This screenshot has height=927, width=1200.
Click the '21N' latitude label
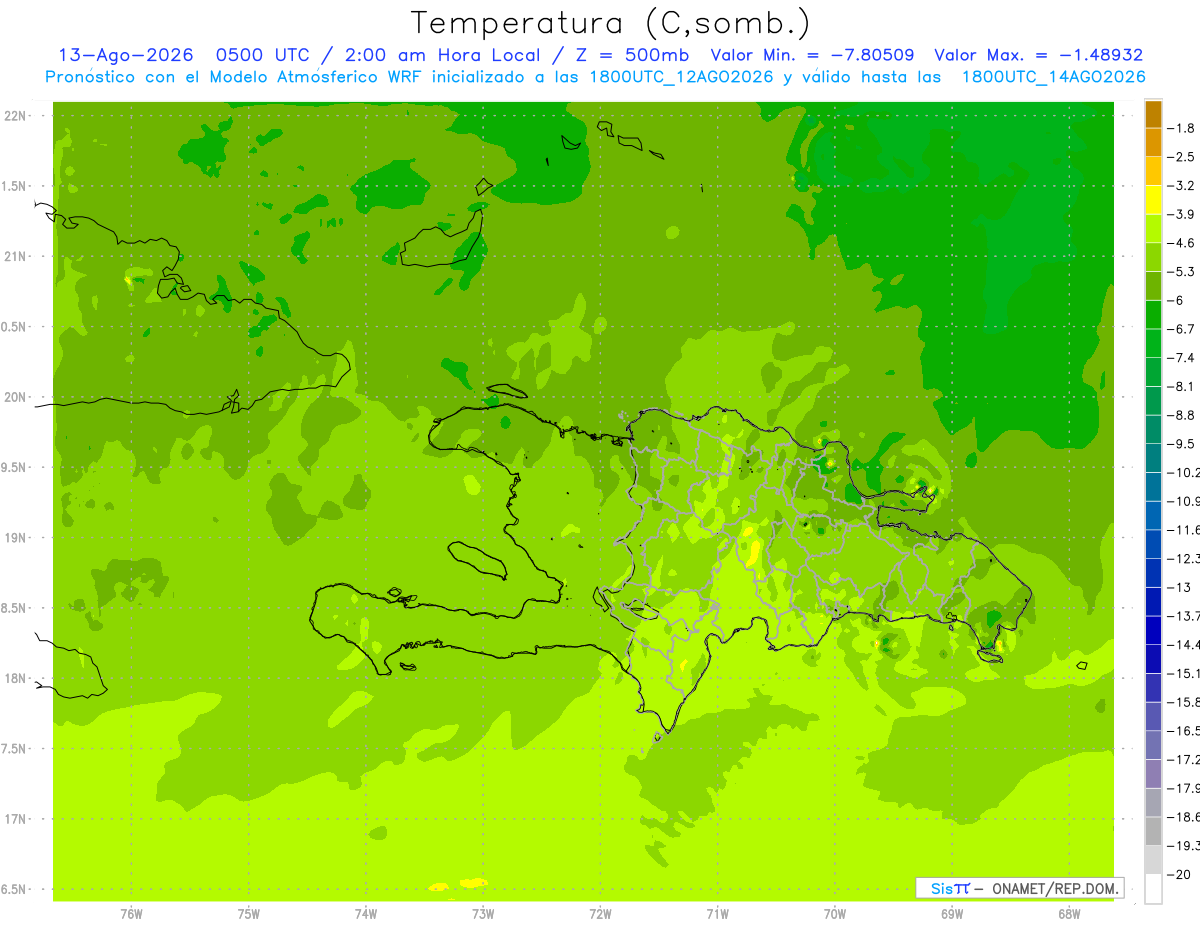pyautogui.click(x=15, y=257)
